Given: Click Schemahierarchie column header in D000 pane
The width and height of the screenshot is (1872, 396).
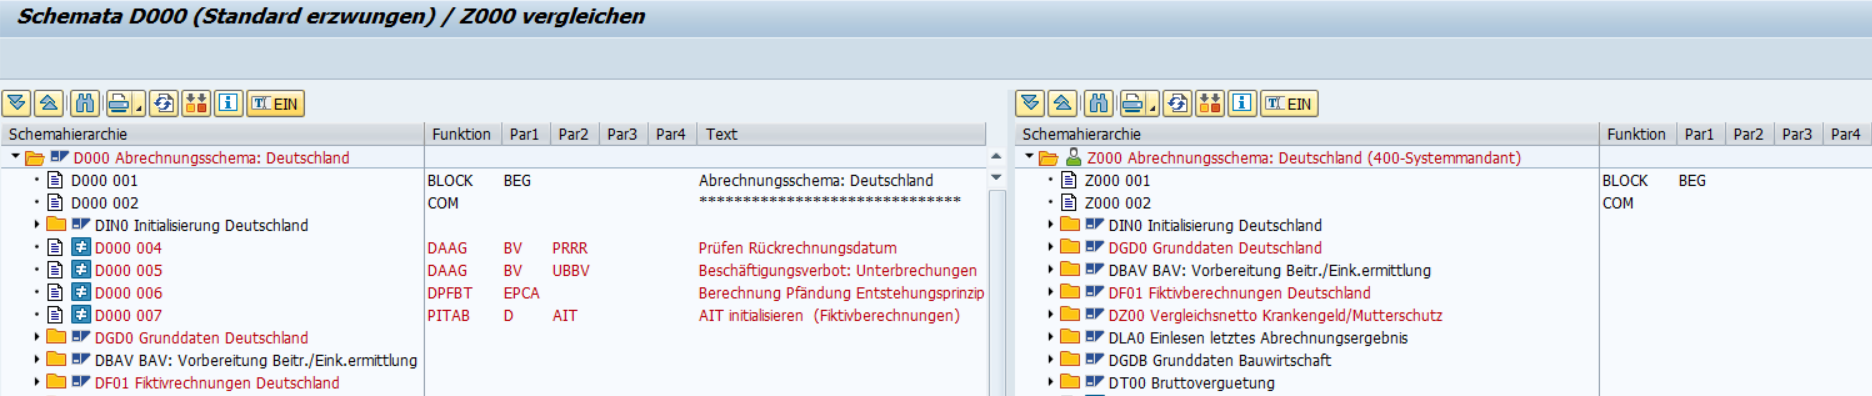Looking at the screenshot, I should (212, 134).
